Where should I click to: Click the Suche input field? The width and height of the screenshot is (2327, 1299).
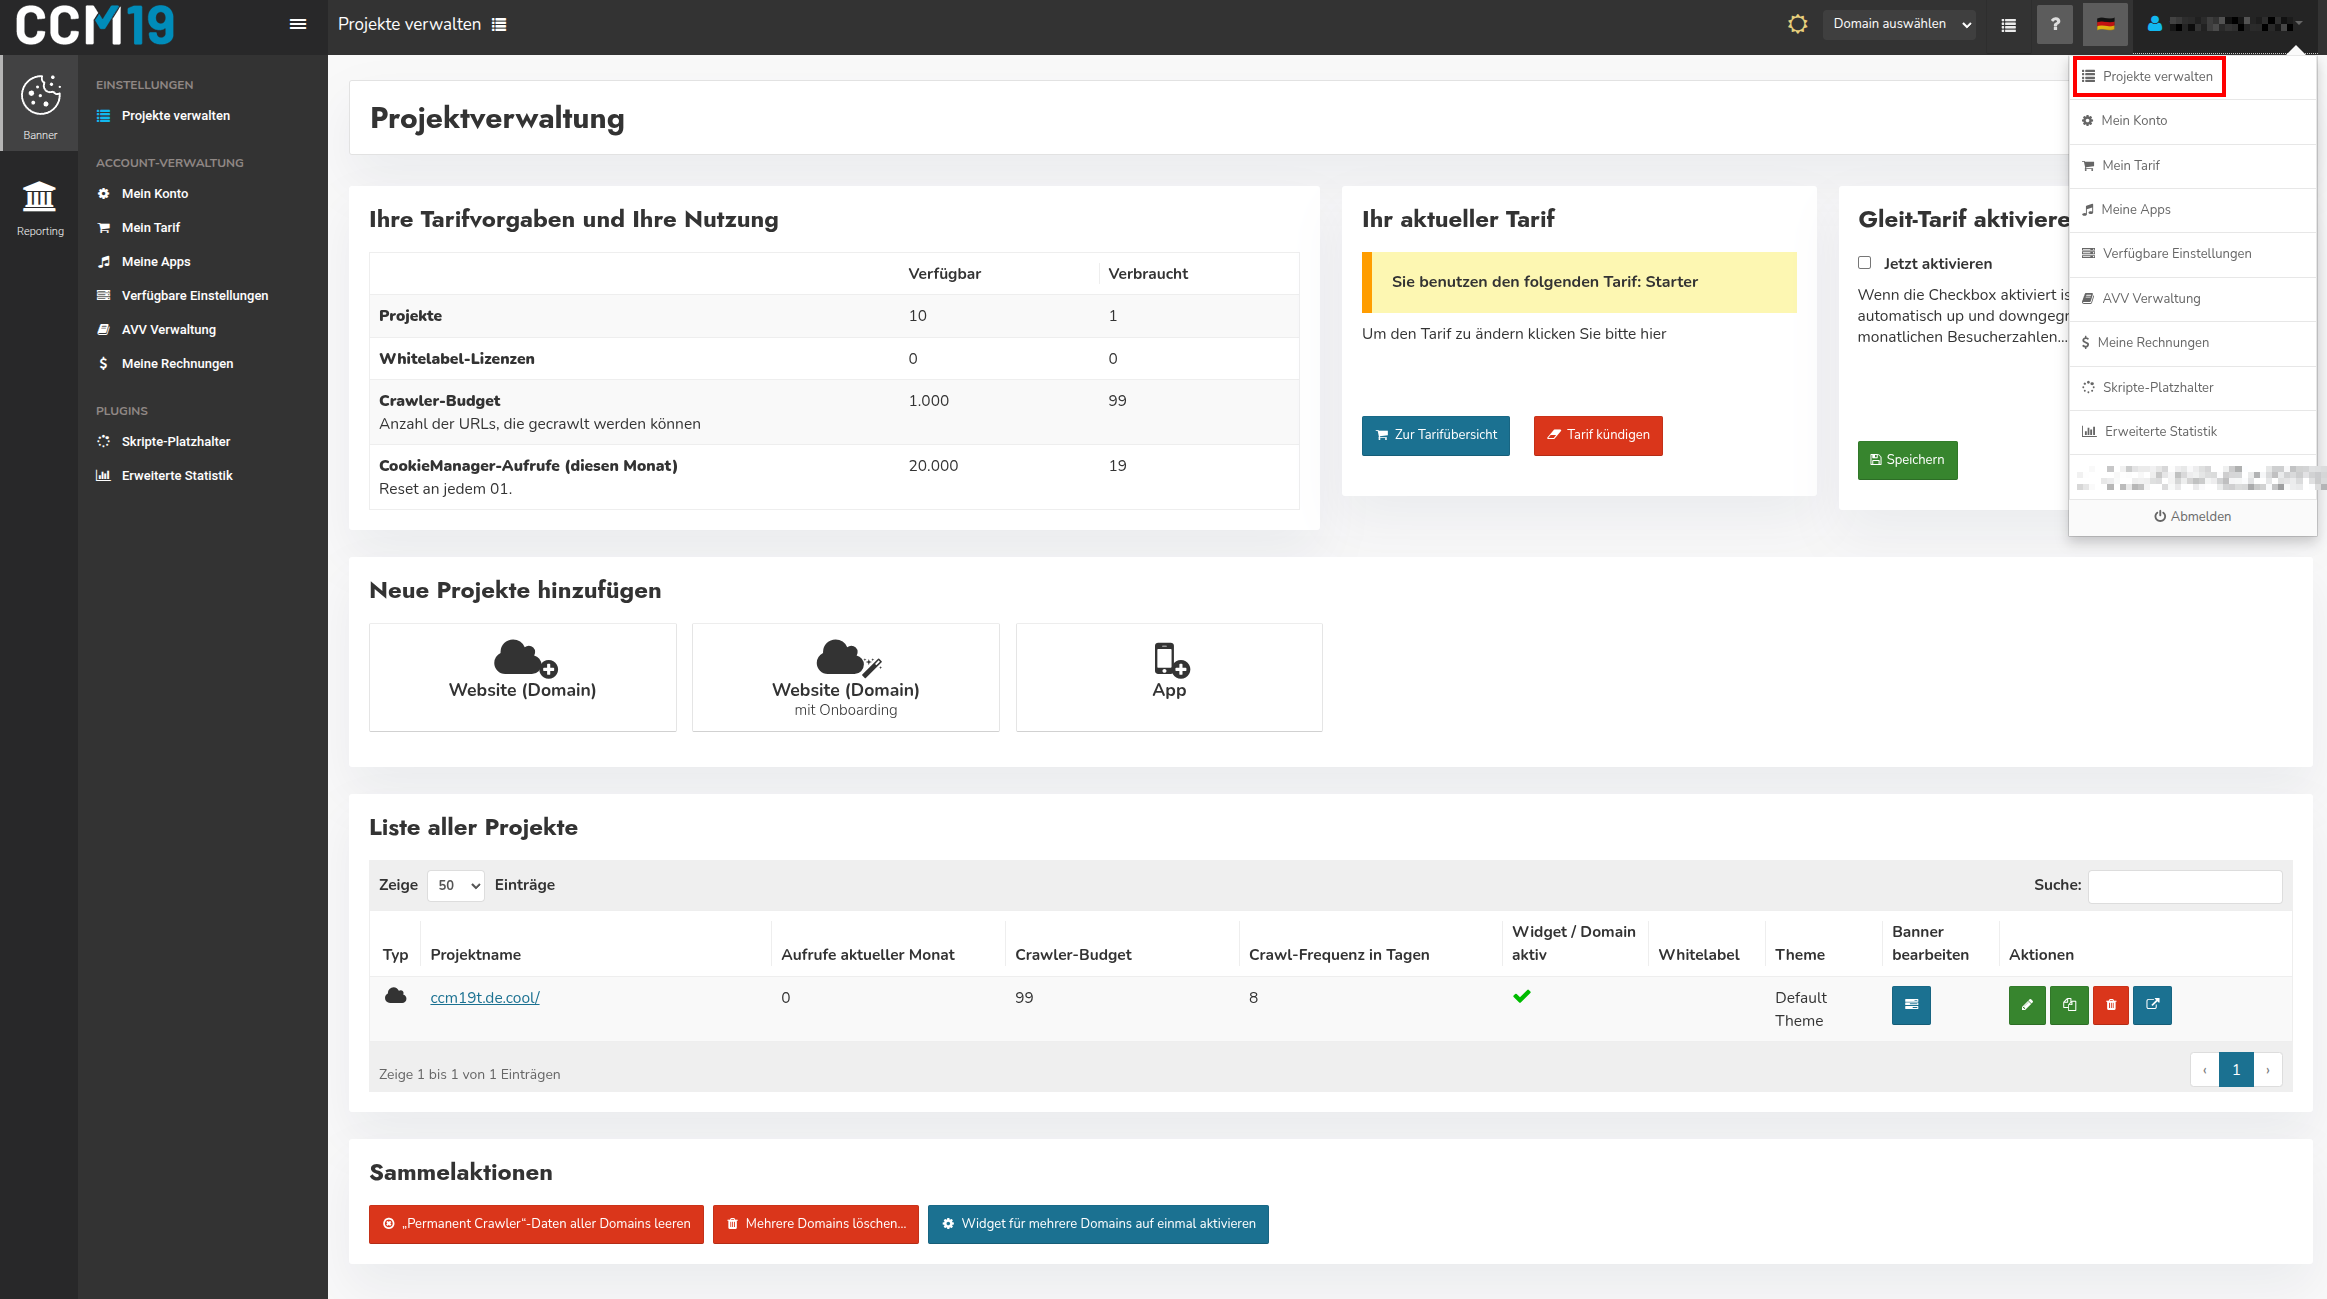[x=2185, y=885]
